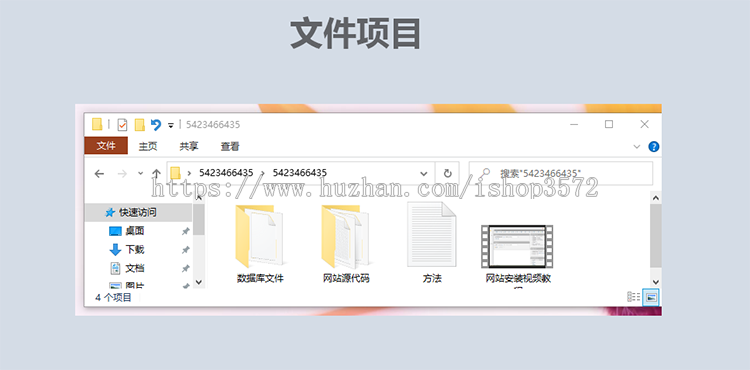750x370 pixels.
Task: Click the pin icon beside 文档
Action: click(x=186, y=269)
